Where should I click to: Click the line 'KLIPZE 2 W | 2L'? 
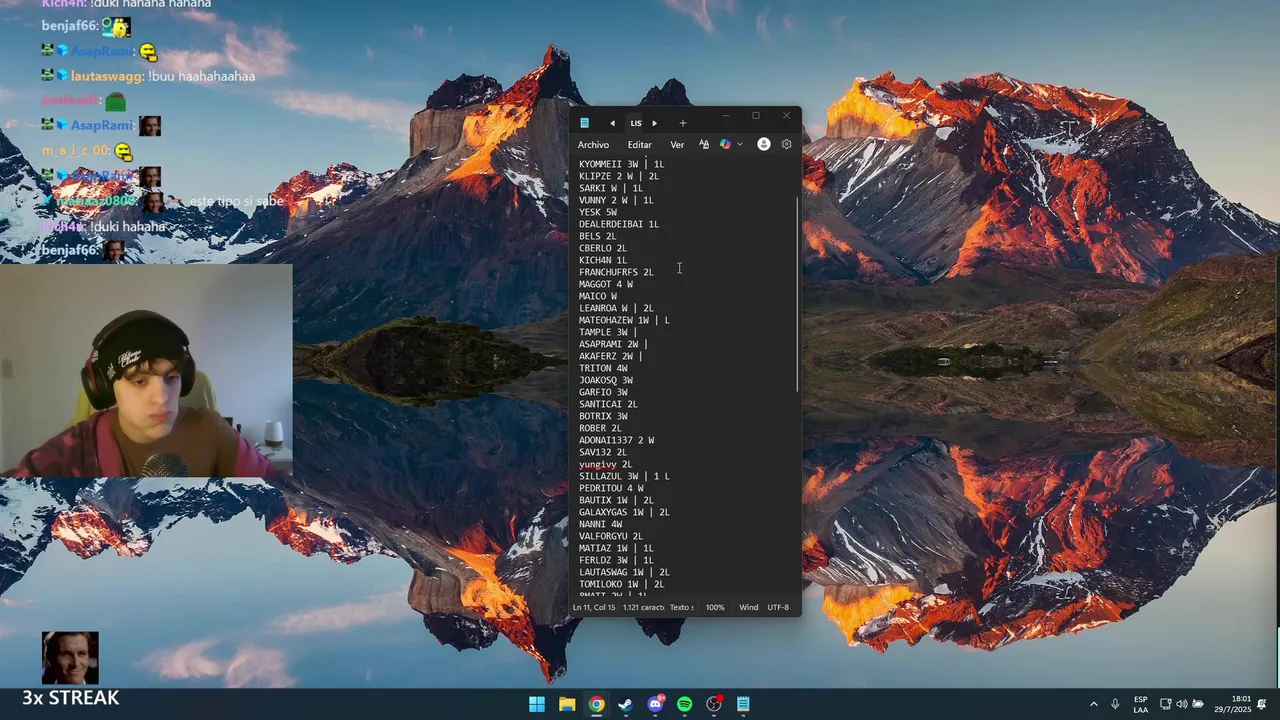619,176
